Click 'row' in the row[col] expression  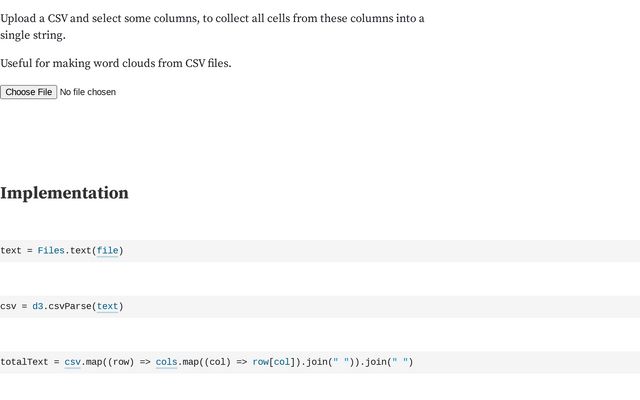(260, 362)
